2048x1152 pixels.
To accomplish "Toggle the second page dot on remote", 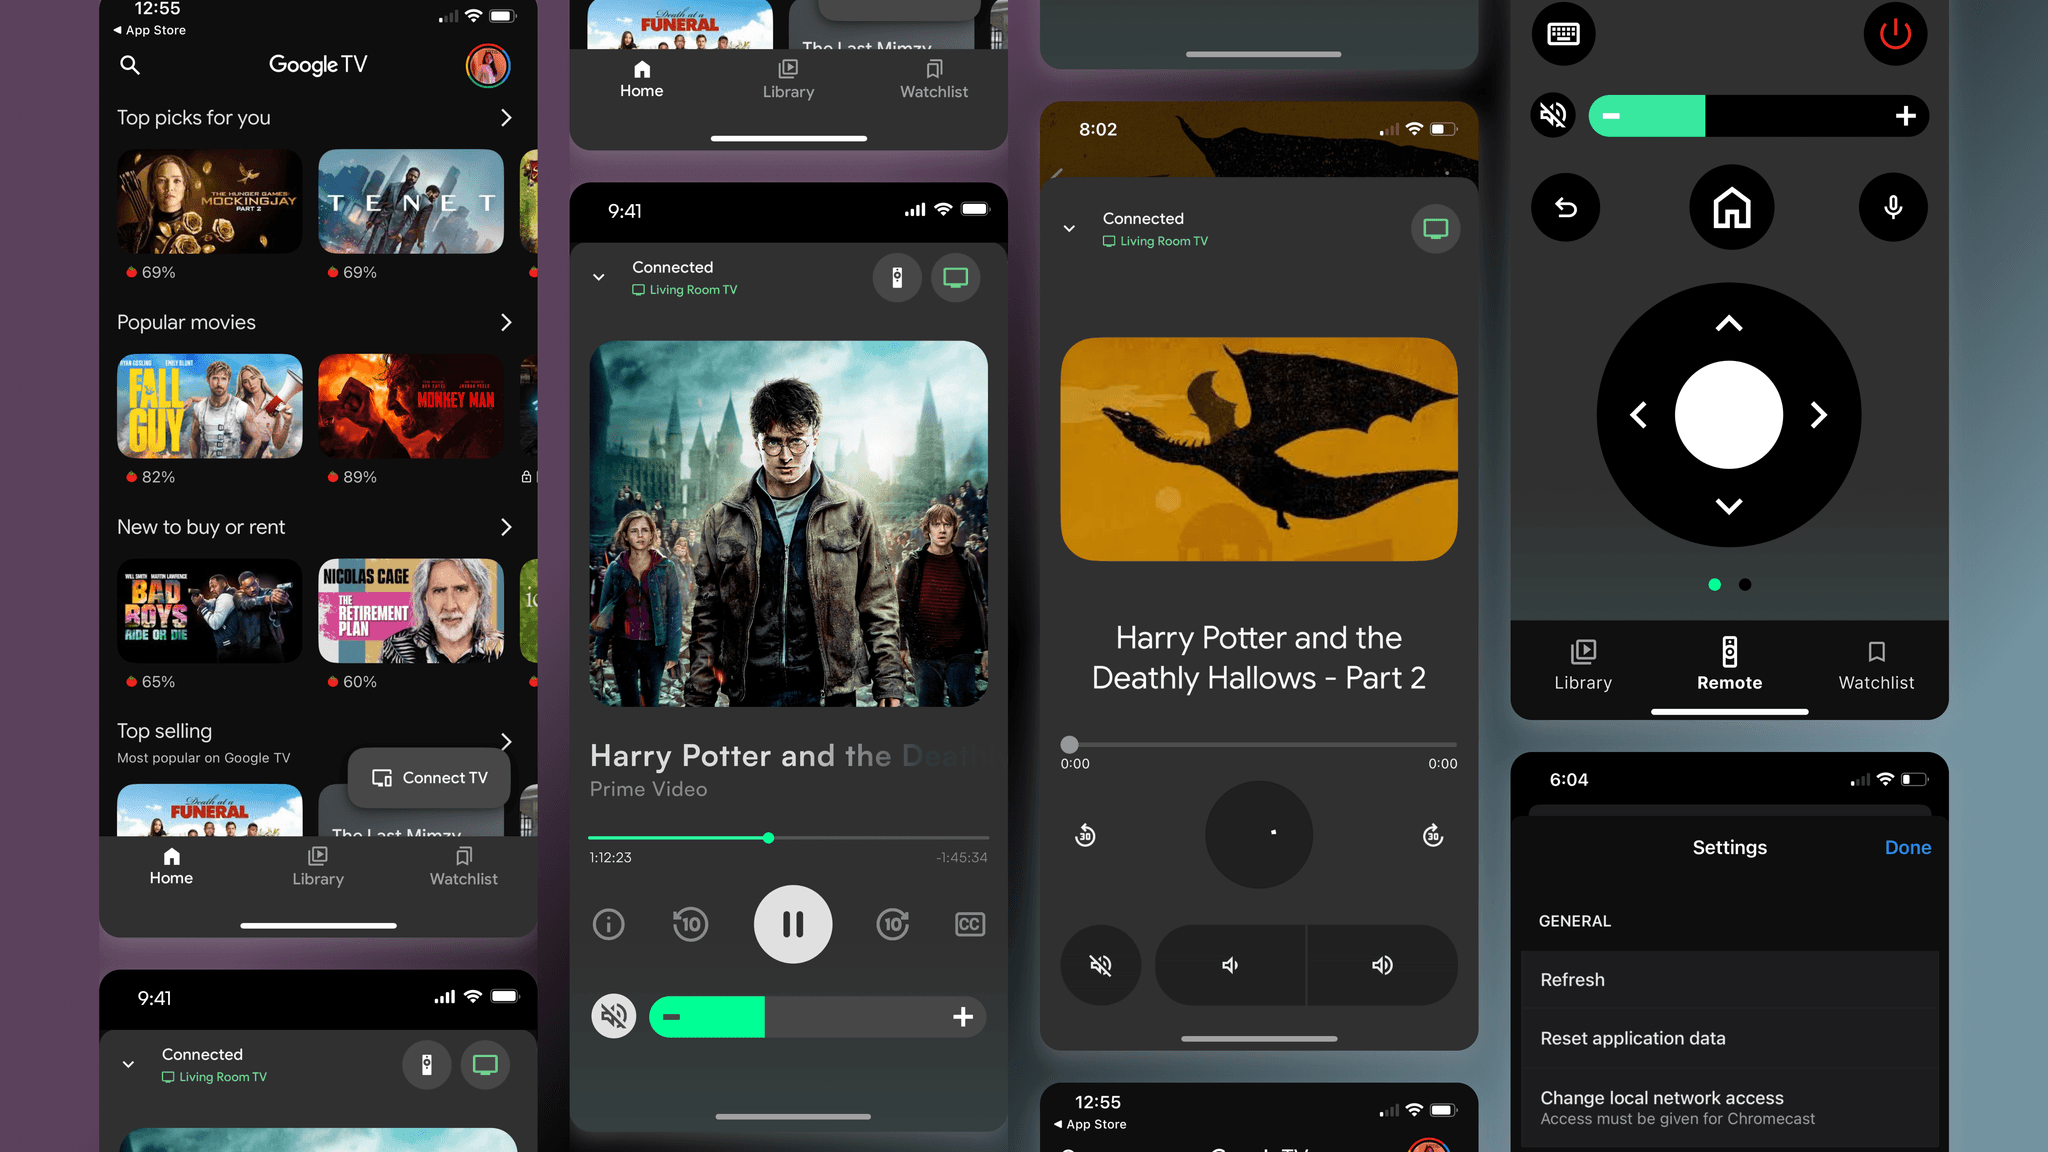I will pos(1745,585).
